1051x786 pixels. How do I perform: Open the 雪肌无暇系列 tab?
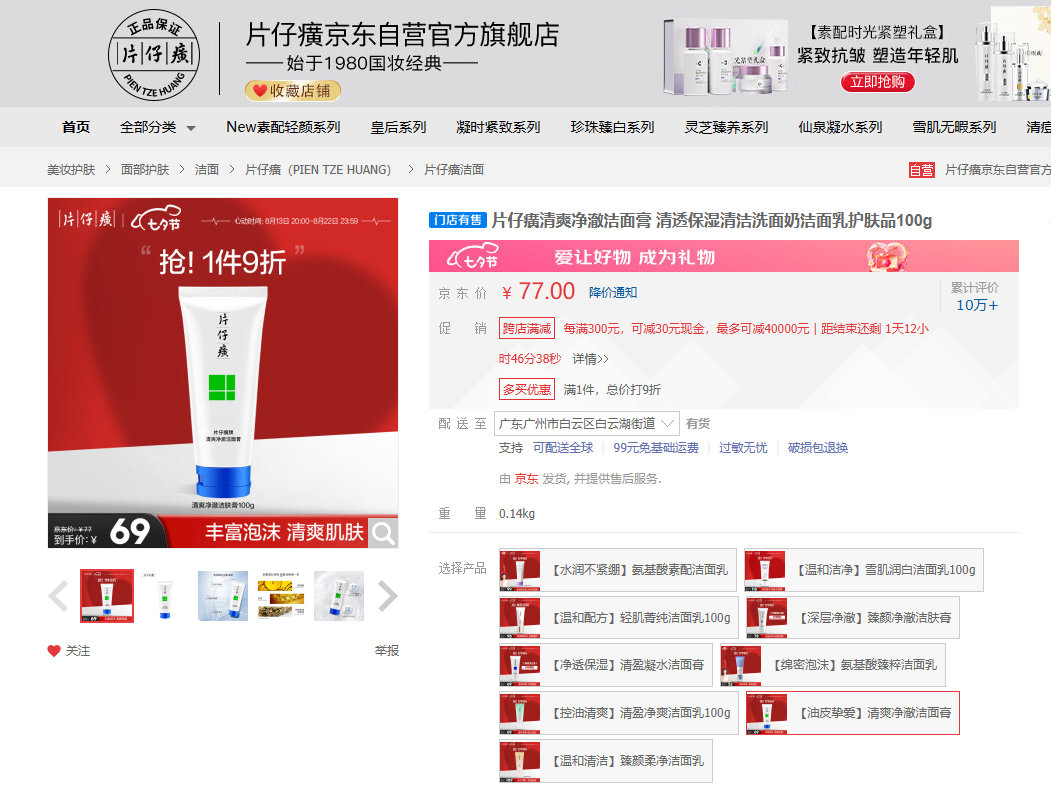tap(954, 127)
